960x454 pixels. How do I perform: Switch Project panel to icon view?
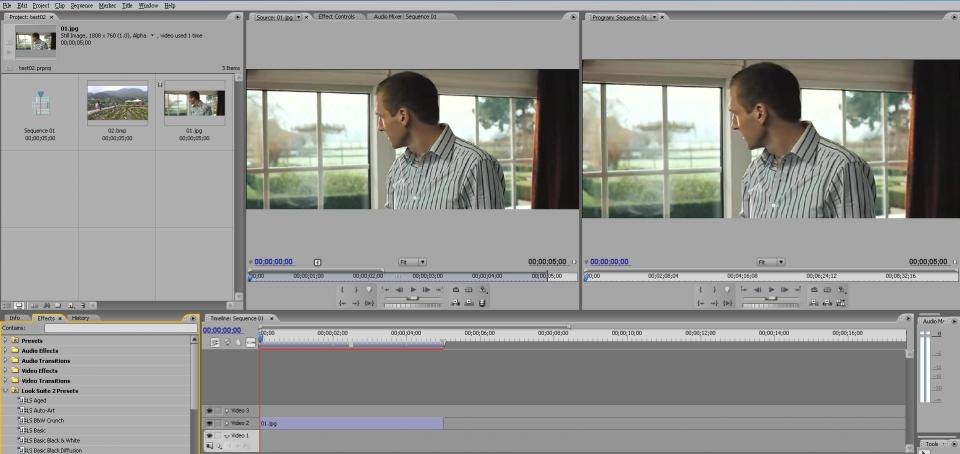point(19,305)
